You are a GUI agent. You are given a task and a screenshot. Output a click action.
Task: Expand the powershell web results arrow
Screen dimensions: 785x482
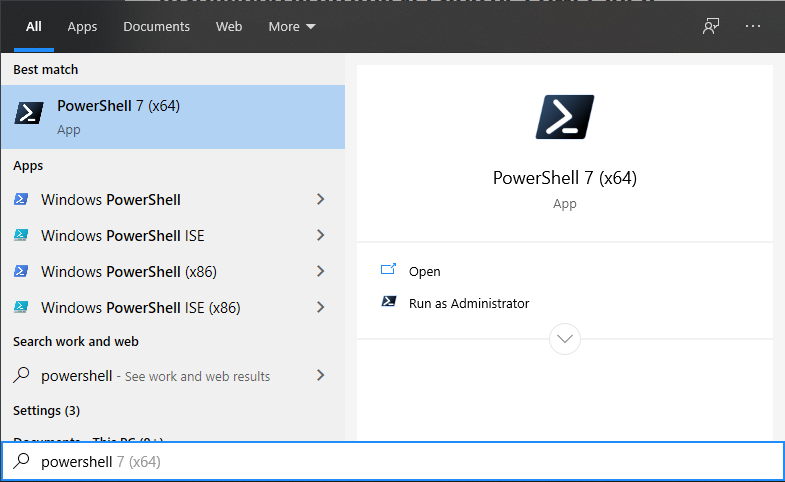pos(320,375)
